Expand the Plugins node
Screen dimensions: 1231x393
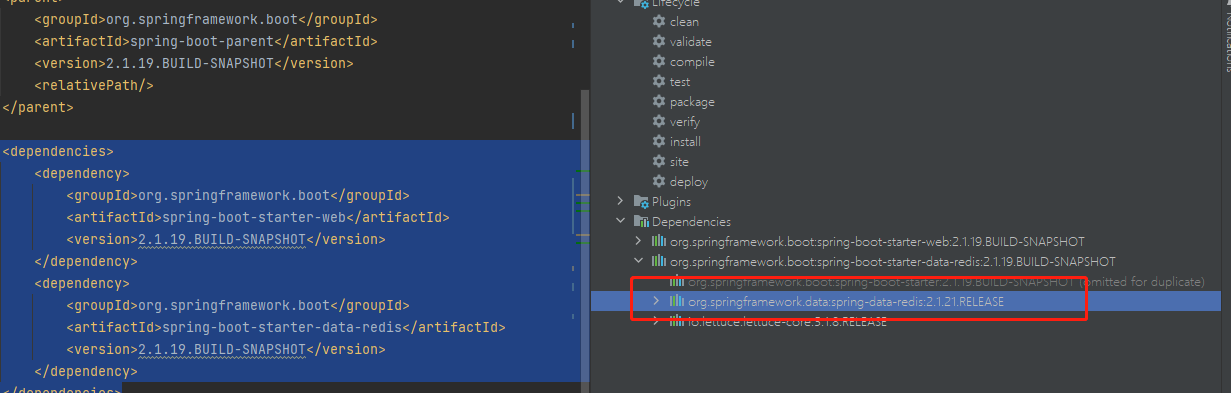pos(621,201)
